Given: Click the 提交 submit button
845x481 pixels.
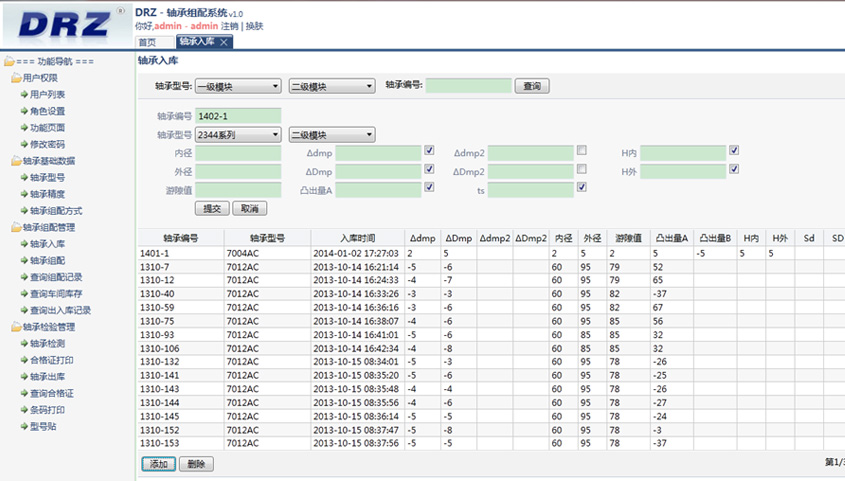Looking at the screenshot, I should pos(211,209).
